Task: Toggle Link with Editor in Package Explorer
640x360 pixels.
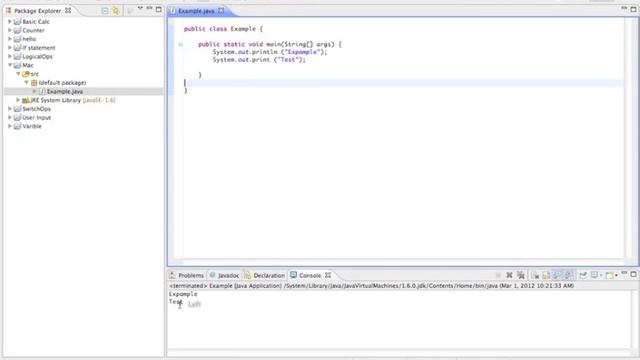Action: pos(116,11)
